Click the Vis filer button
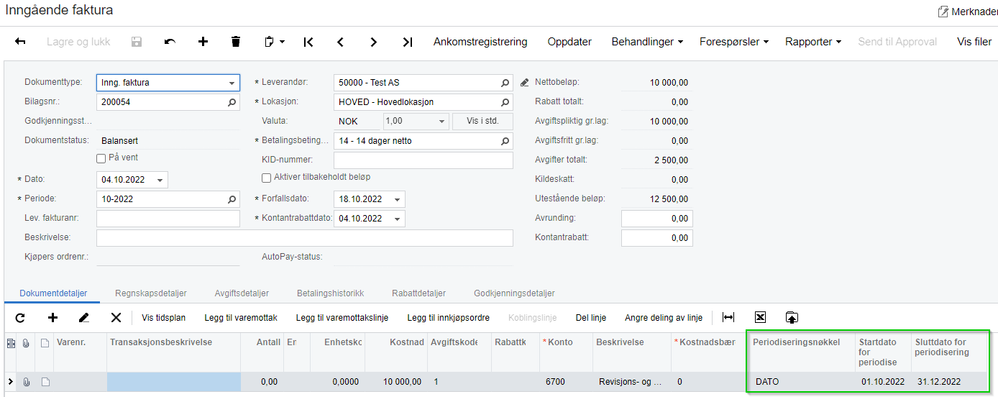The image size is (998, 397). 974,42
